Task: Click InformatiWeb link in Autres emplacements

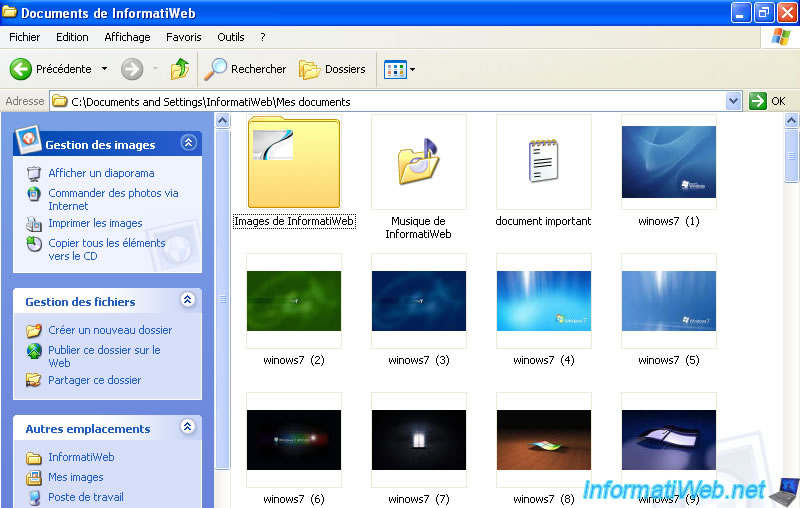Action: tap(81, 458)
